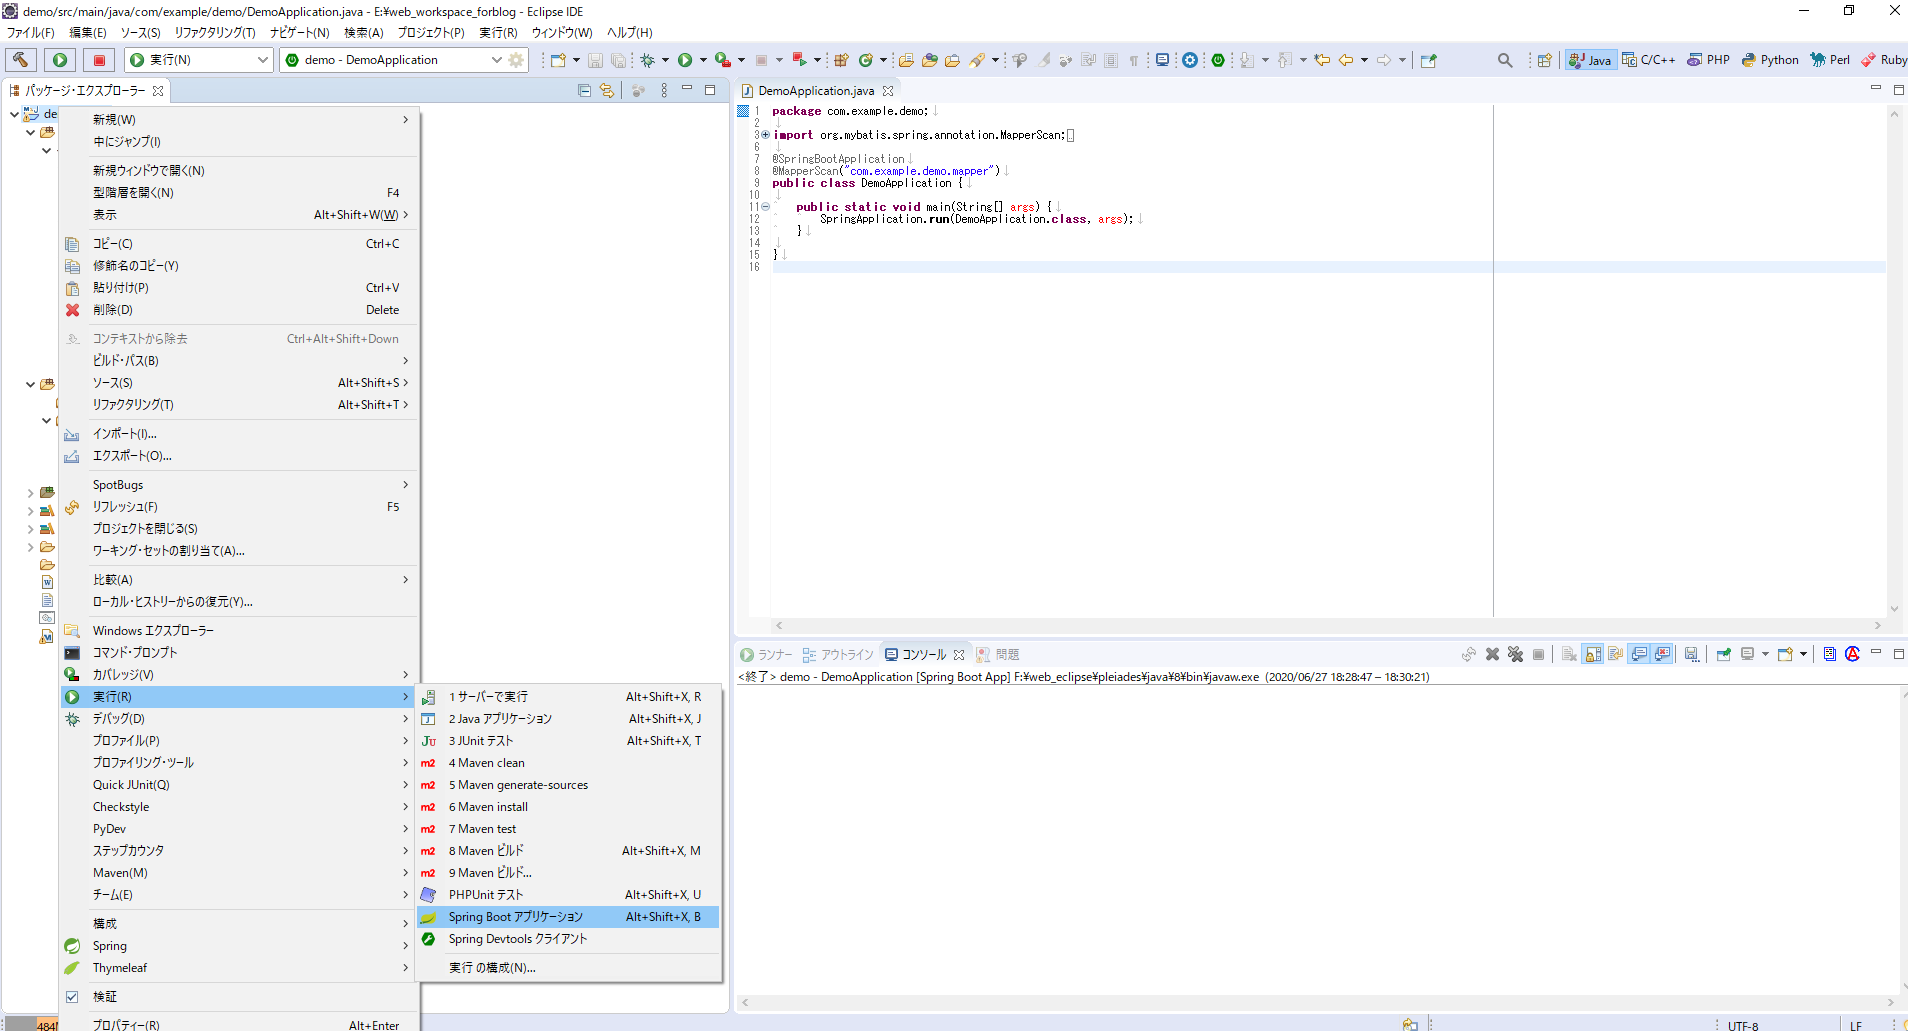Expand the folded import block on line 3
This screenshot has width=1908, height=1031.
point(766,135)
